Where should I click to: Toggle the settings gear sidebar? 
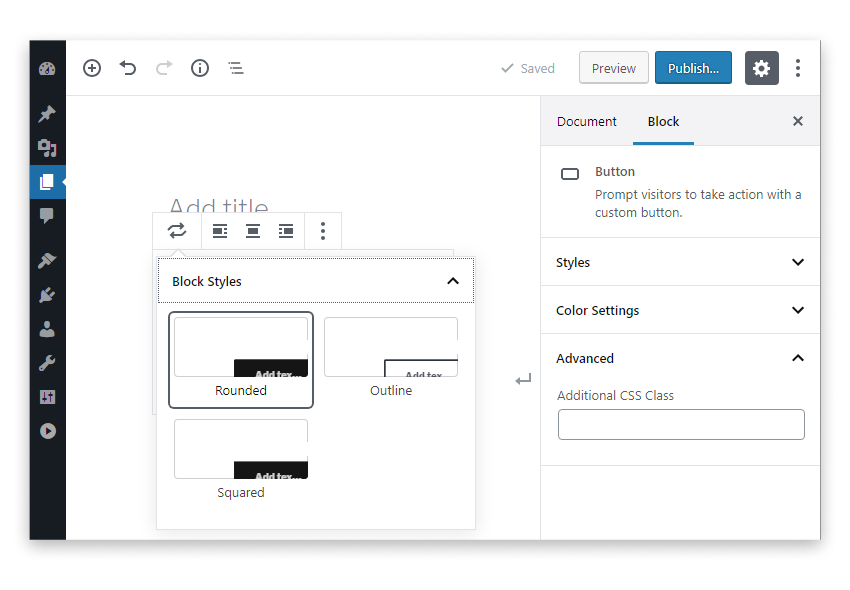(x=761, y=68)
